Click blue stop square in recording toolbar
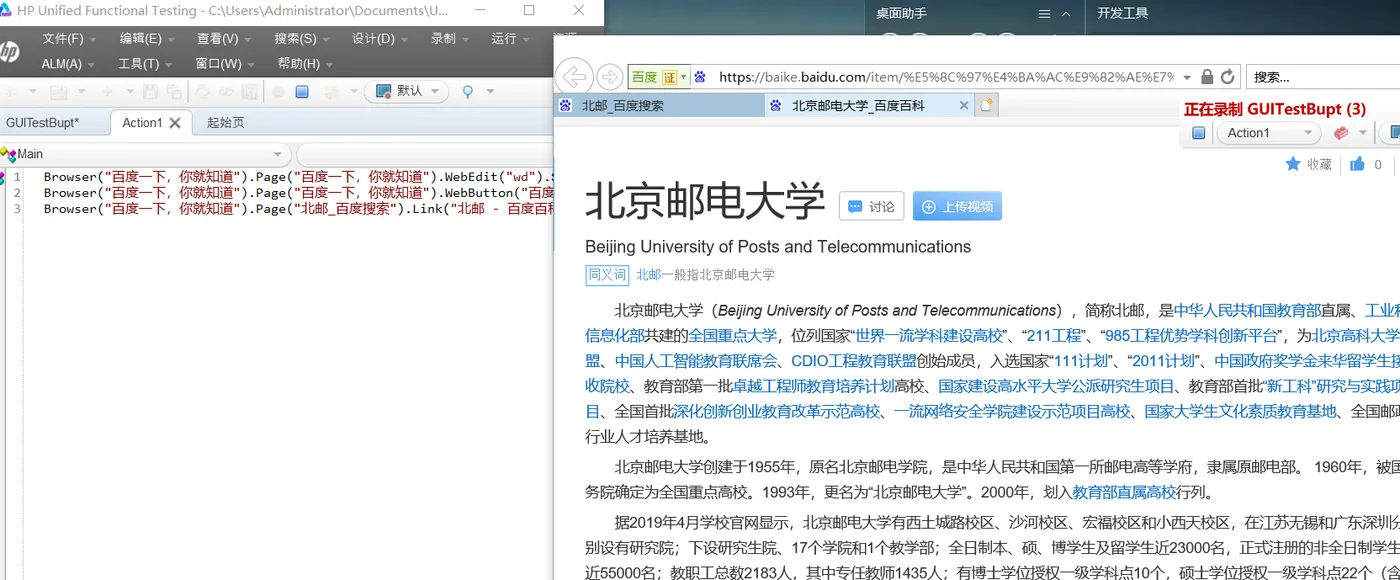Image resolution: width=1400 pixels, height=580 pixels. tap(1198, 133)
